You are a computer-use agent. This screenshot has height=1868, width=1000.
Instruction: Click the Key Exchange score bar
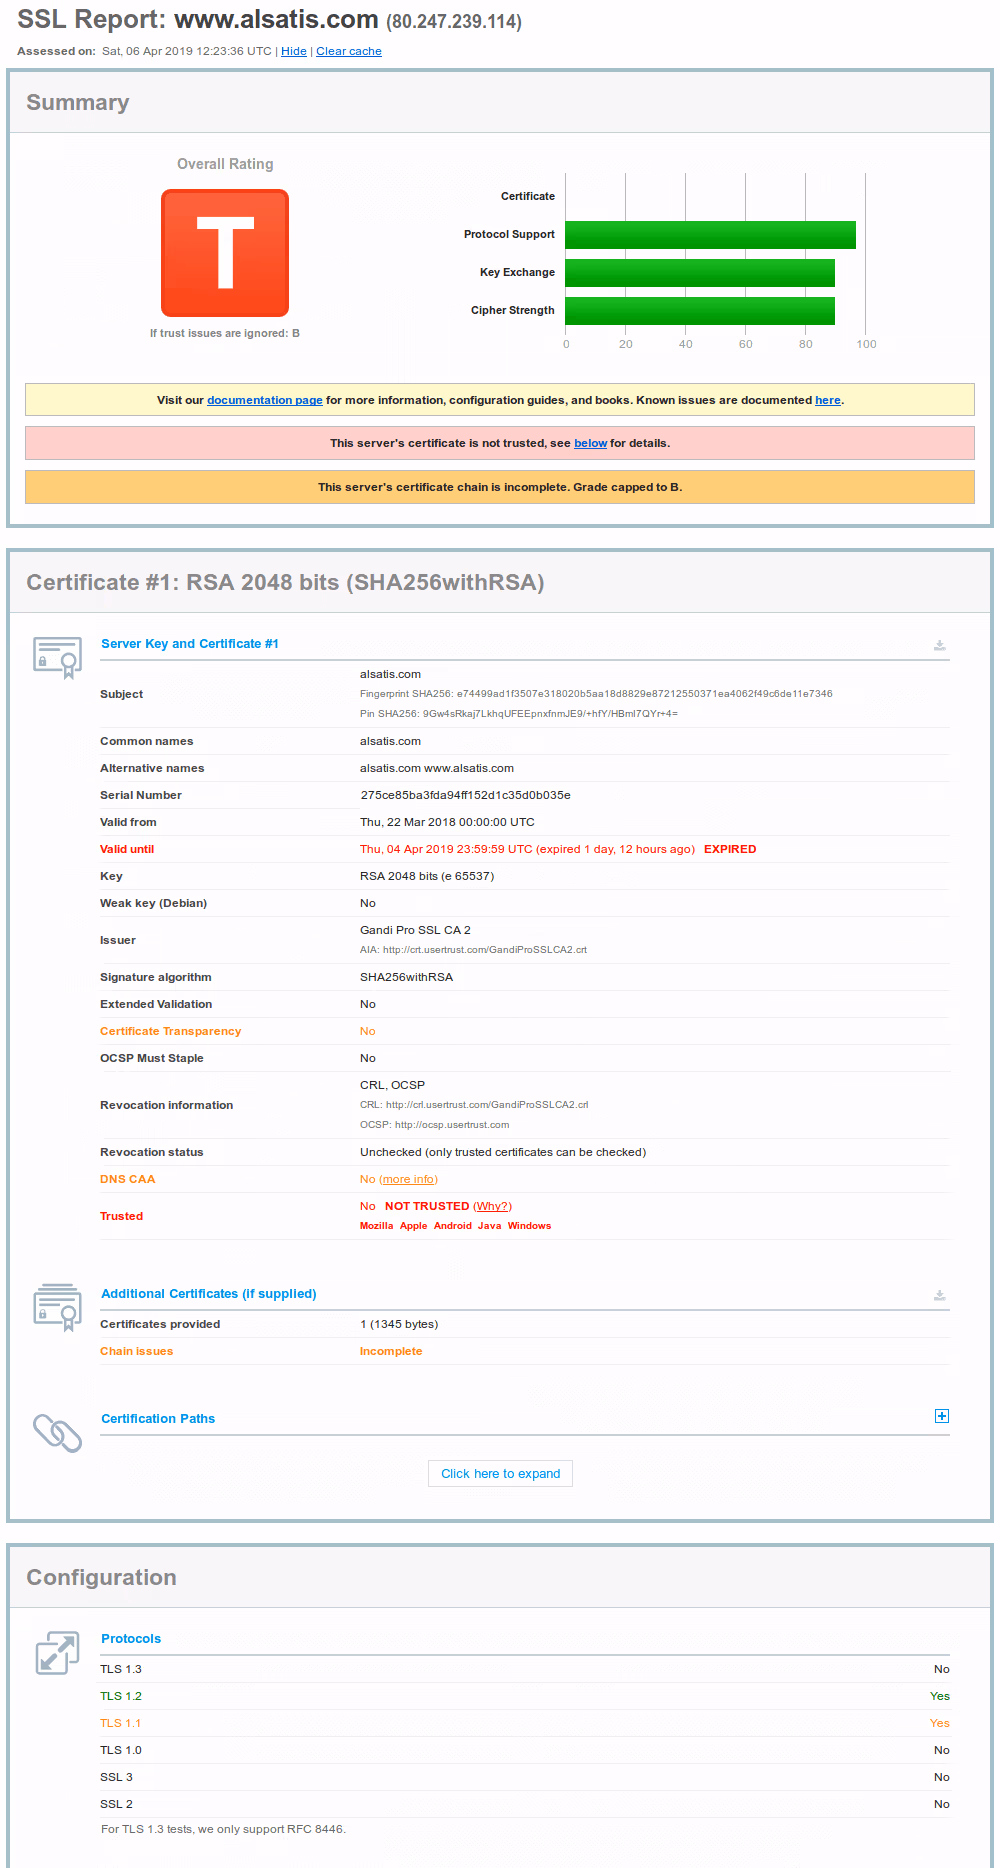(x=700, y=273)
